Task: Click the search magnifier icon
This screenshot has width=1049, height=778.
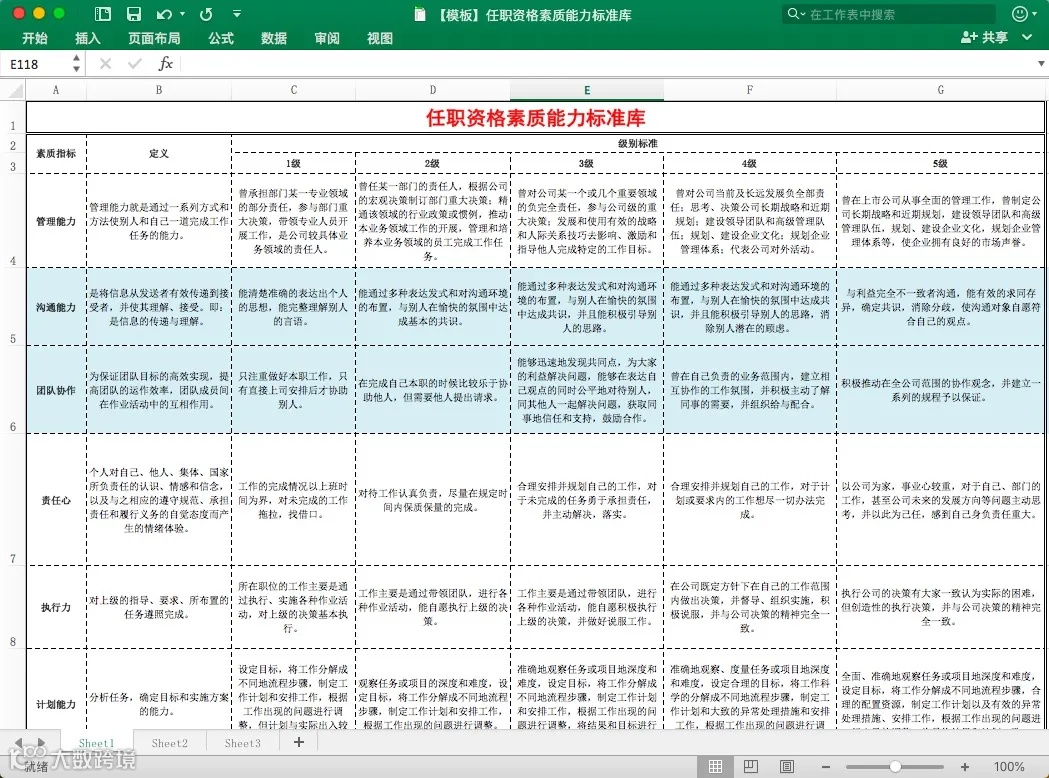Action: 793,14
